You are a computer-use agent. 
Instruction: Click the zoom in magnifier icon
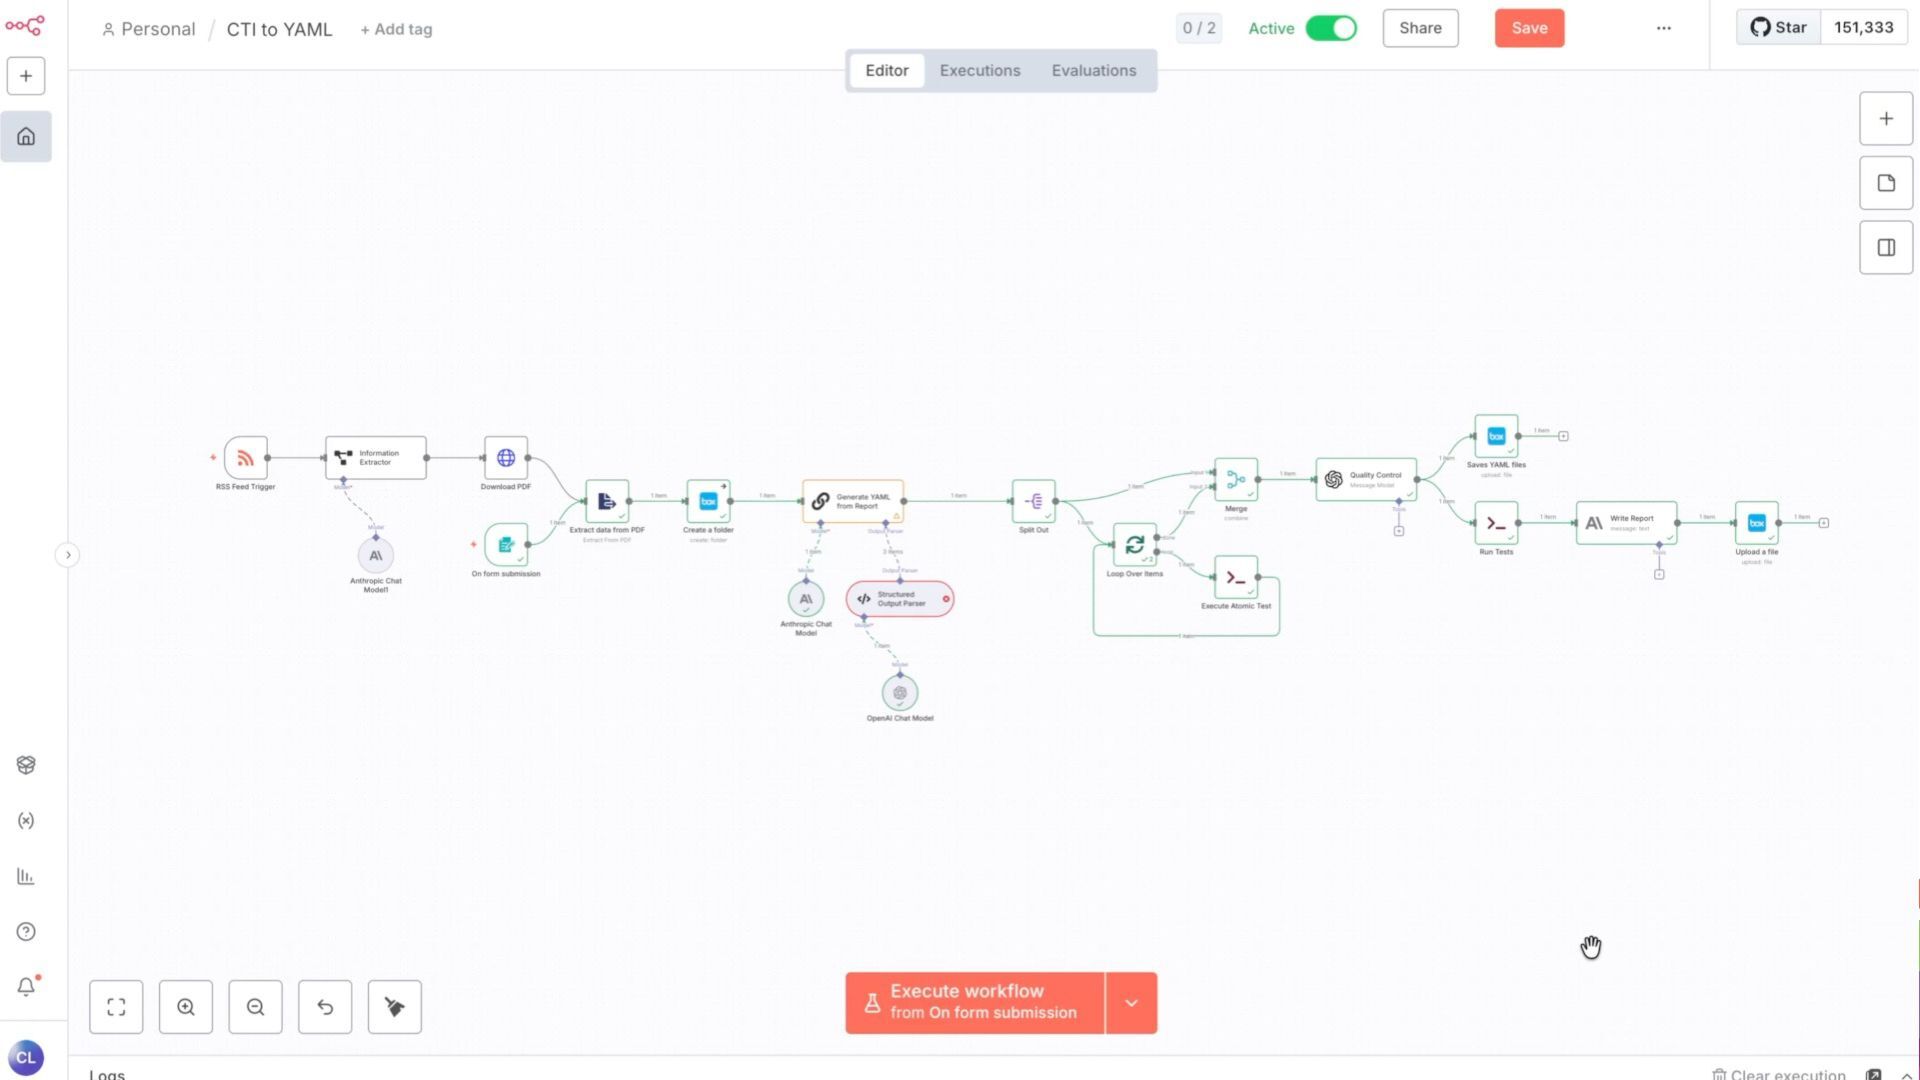(186, 1007)
